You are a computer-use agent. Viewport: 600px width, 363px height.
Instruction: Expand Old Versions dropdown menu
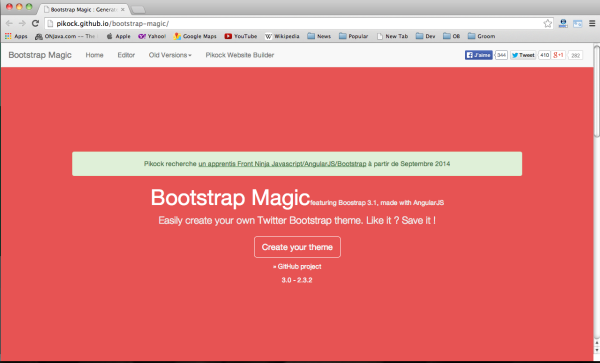pos(170,55)
